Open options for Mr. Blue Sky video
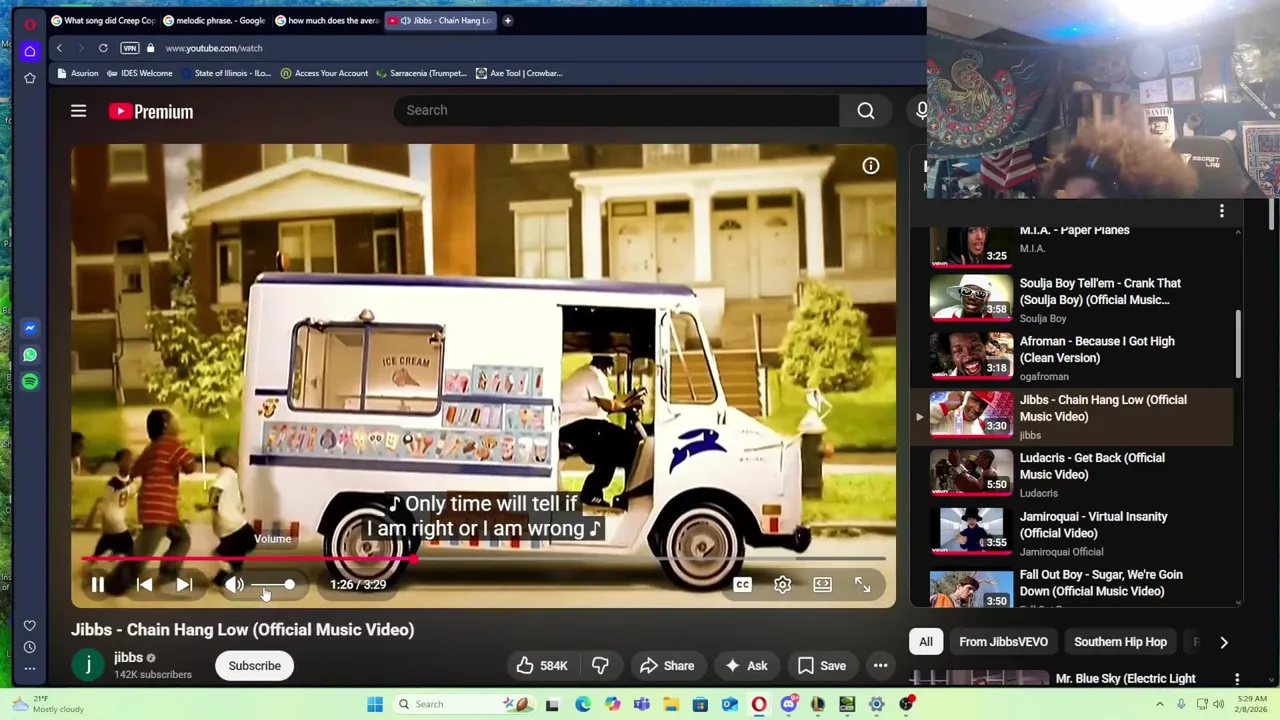1280x720 pixels. click(x=1237, y=679)
